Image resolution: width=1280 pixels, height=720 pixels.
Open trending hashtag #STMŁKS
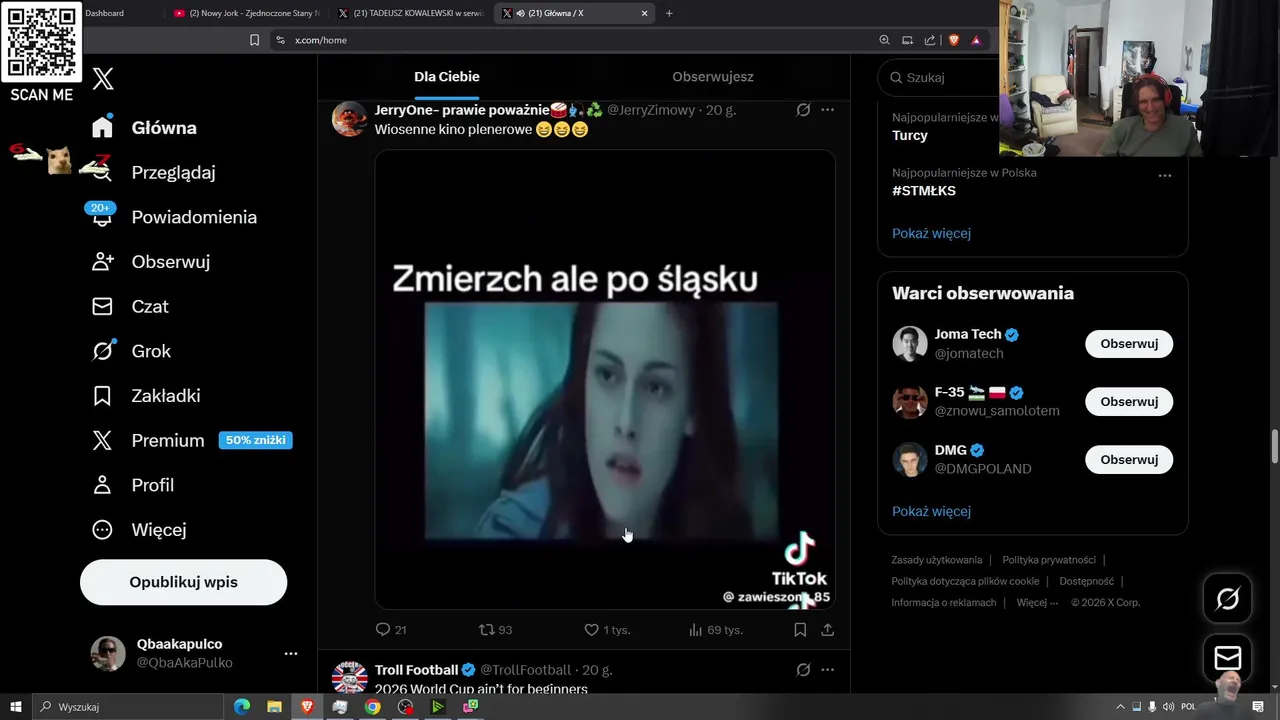pyautogui.click(x=924, y=190)
